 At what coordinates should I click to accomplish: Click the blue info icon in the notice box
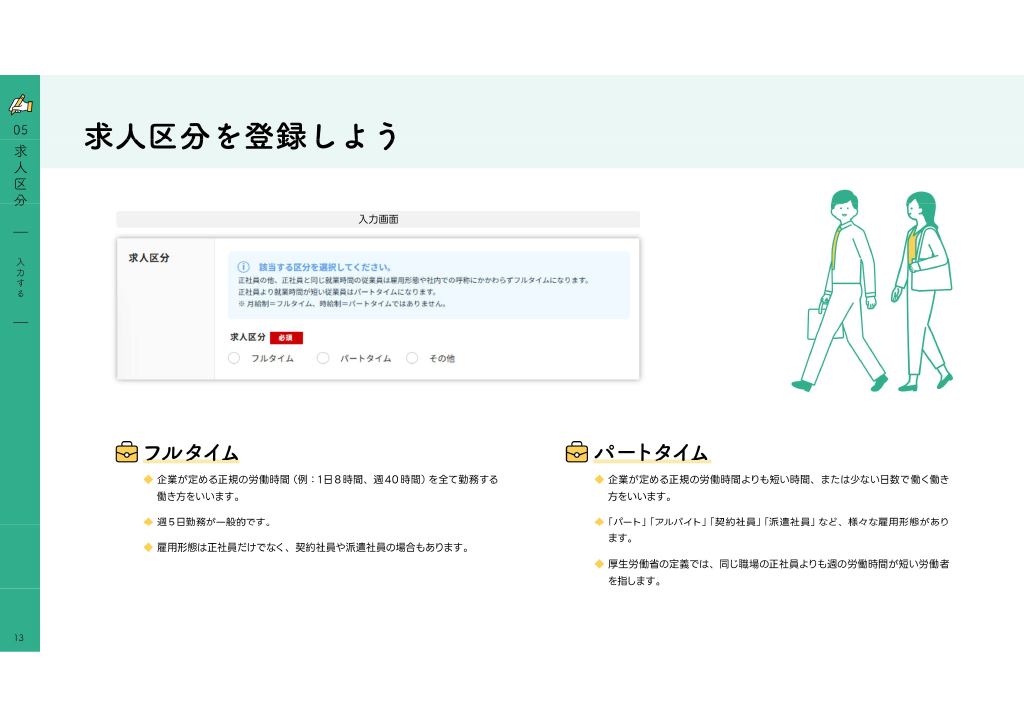coord(244,267)
